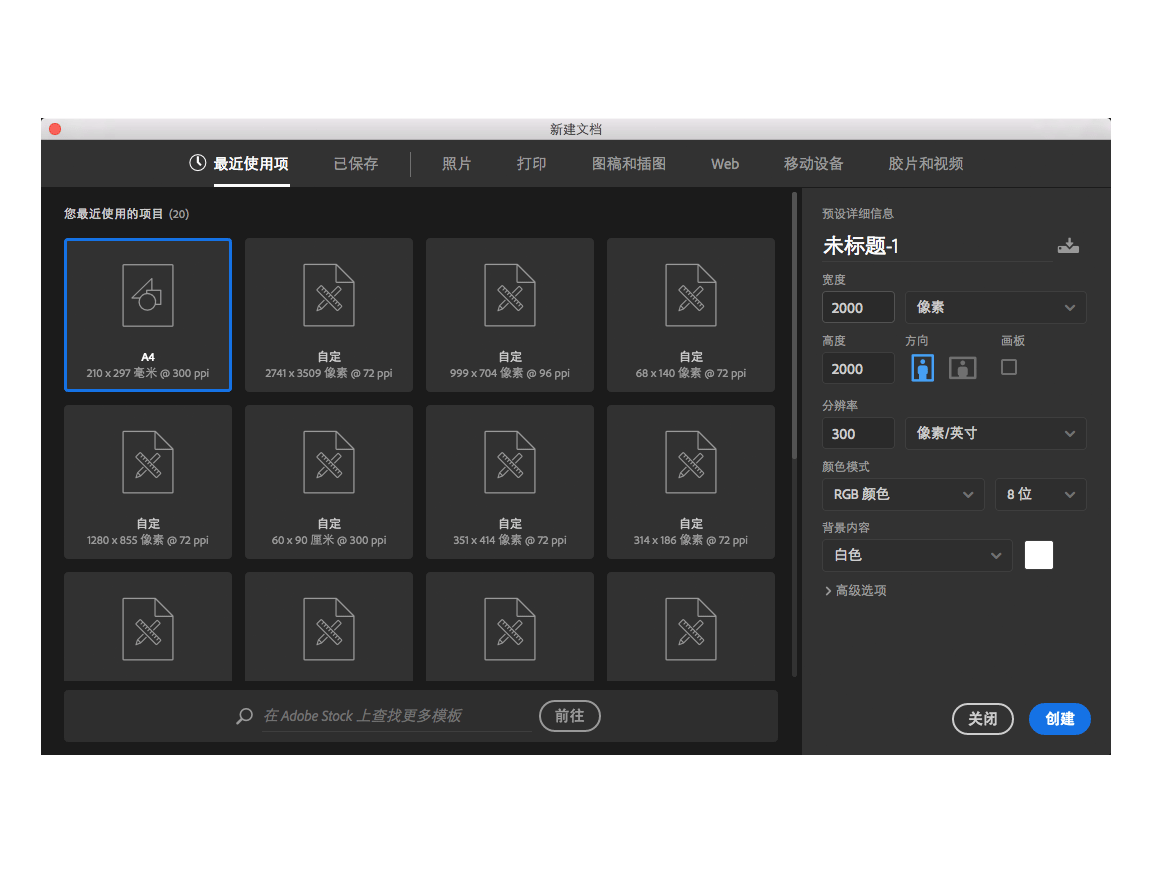Screen dimensions: 1152x872
Task: Enable the 画板 artboard checkbox
Action: 1009,367
